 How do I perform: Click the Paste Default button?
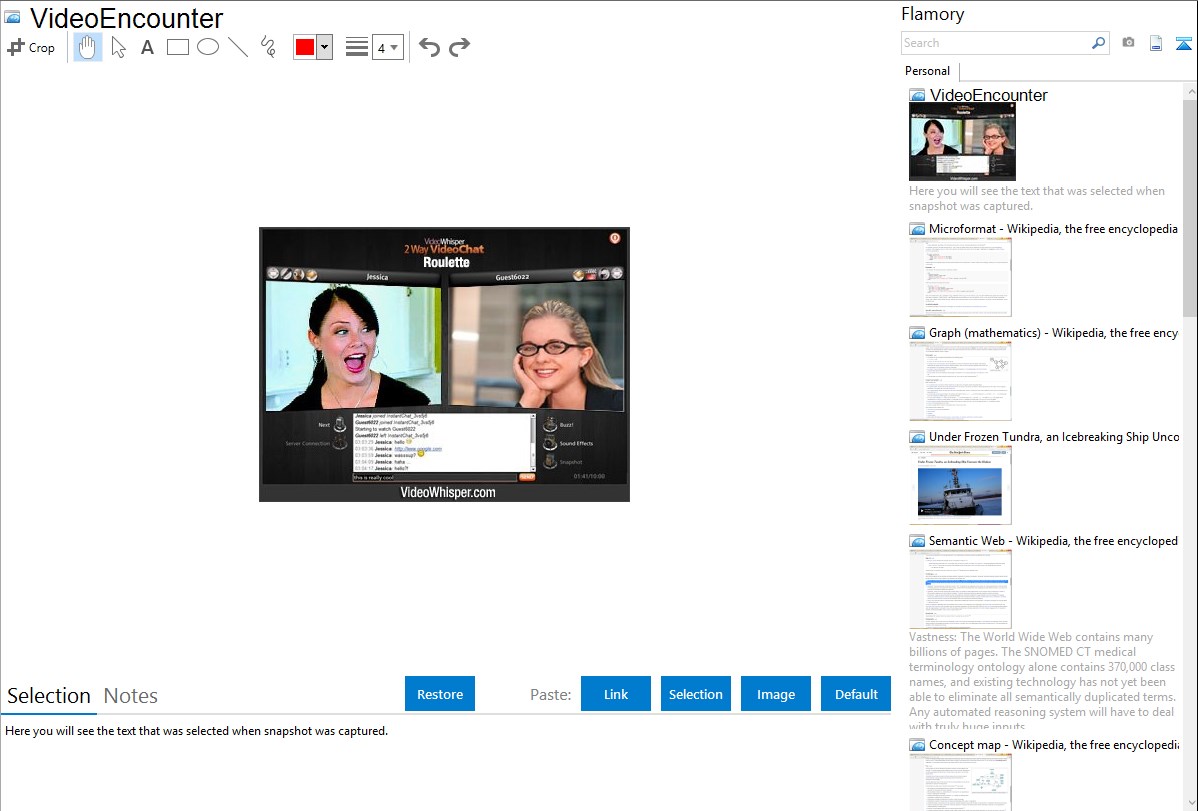coord(856,694)
